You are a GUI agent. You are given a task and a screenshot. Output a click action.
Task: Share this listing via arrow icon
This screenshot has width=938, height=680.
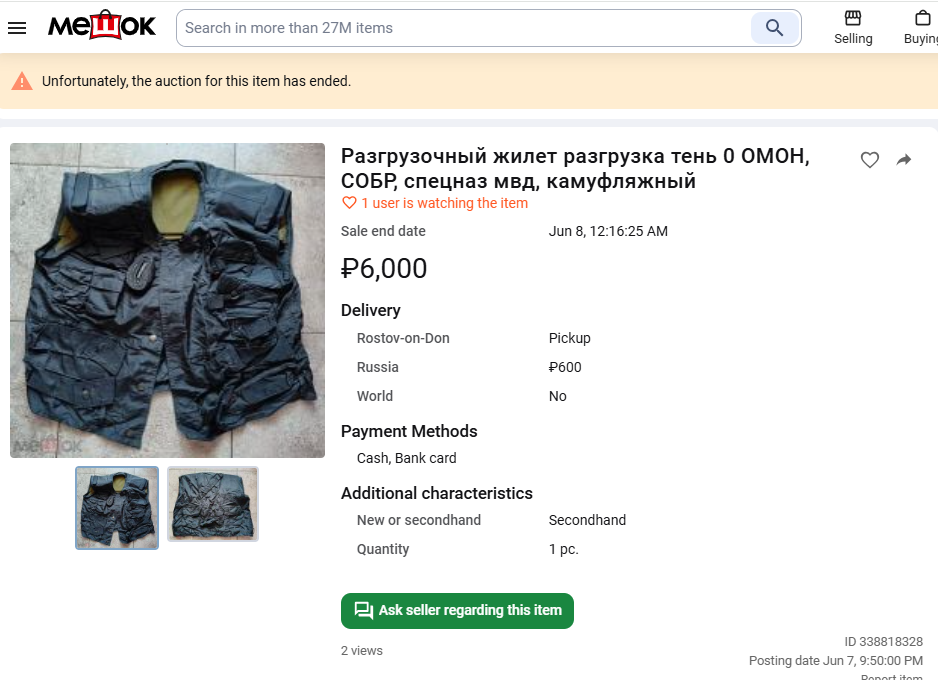[x=904, y=160]
